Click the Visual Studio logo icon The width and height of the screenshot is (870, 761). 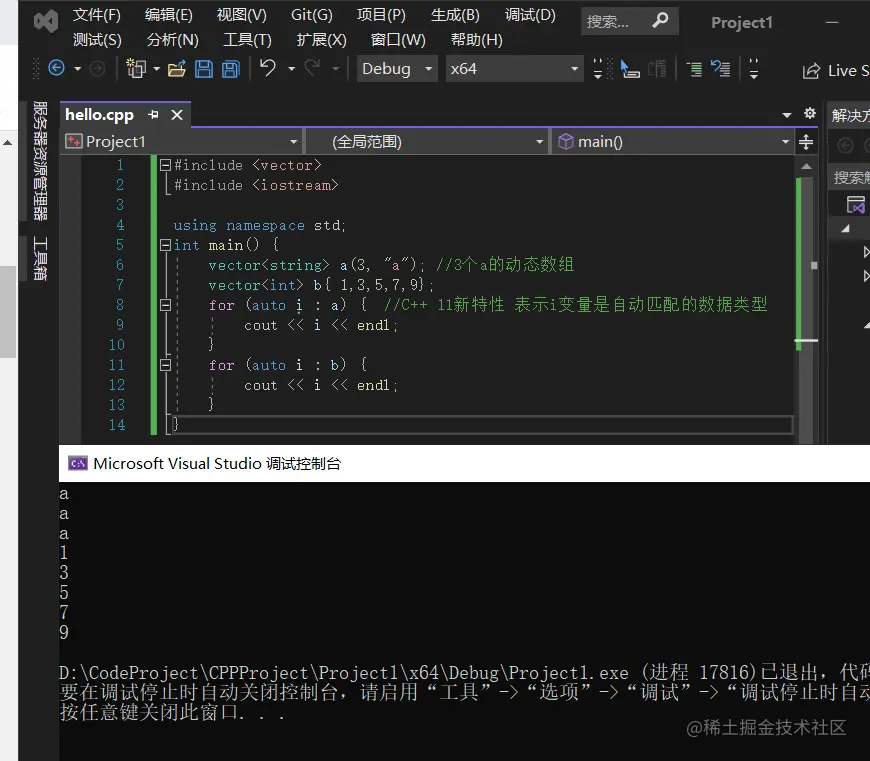[45, 22]
